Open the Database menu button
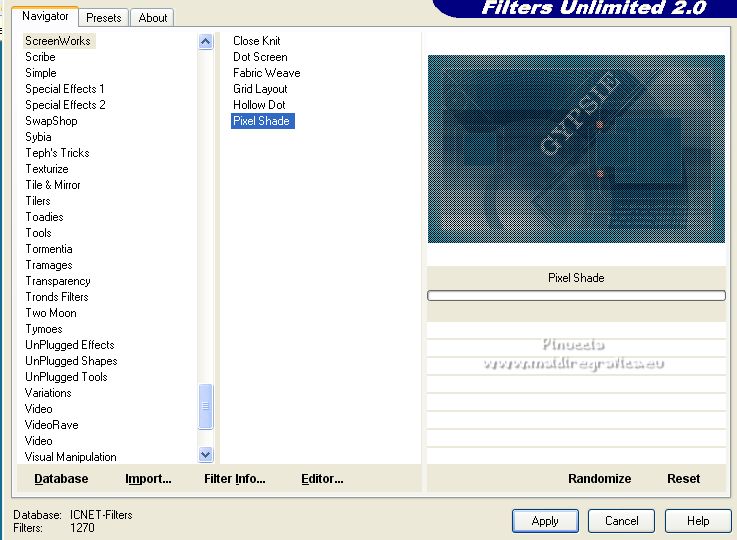Image resolution: width=737 pixels, height=540 pixels. coord(61,478)
